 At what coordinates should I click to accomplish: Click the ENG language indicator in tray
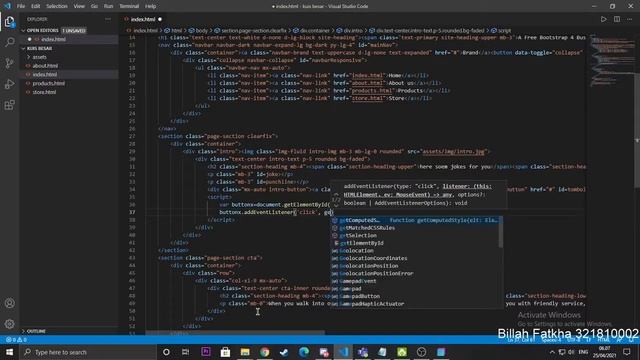pyautogui.click(x=583, y=352)
